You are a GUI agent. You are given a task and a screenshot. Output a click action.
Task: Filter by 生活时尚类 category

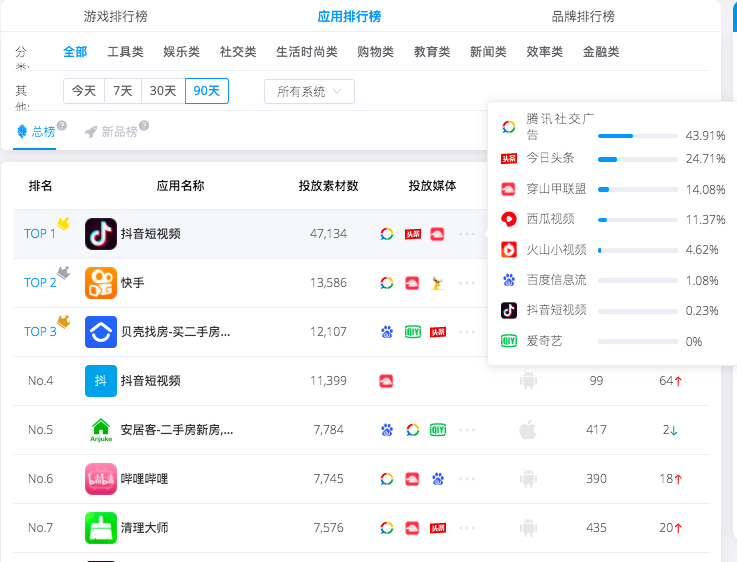pos(306,52)
